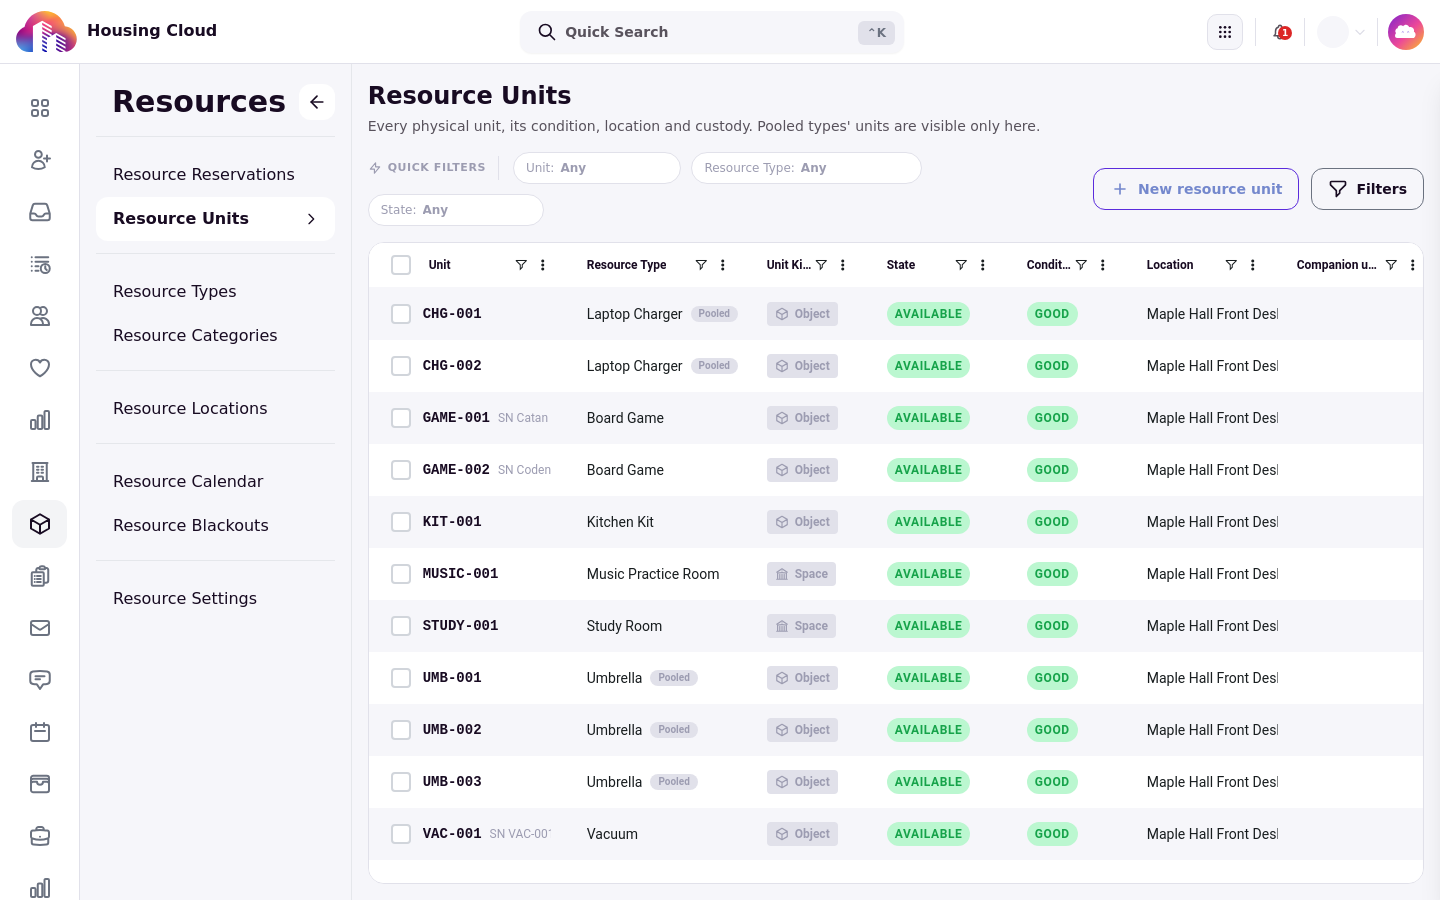The height and width of the screenshot is (900, 1440).
Task: Open notifications bell with red badge
Action: coord(1281,32)
